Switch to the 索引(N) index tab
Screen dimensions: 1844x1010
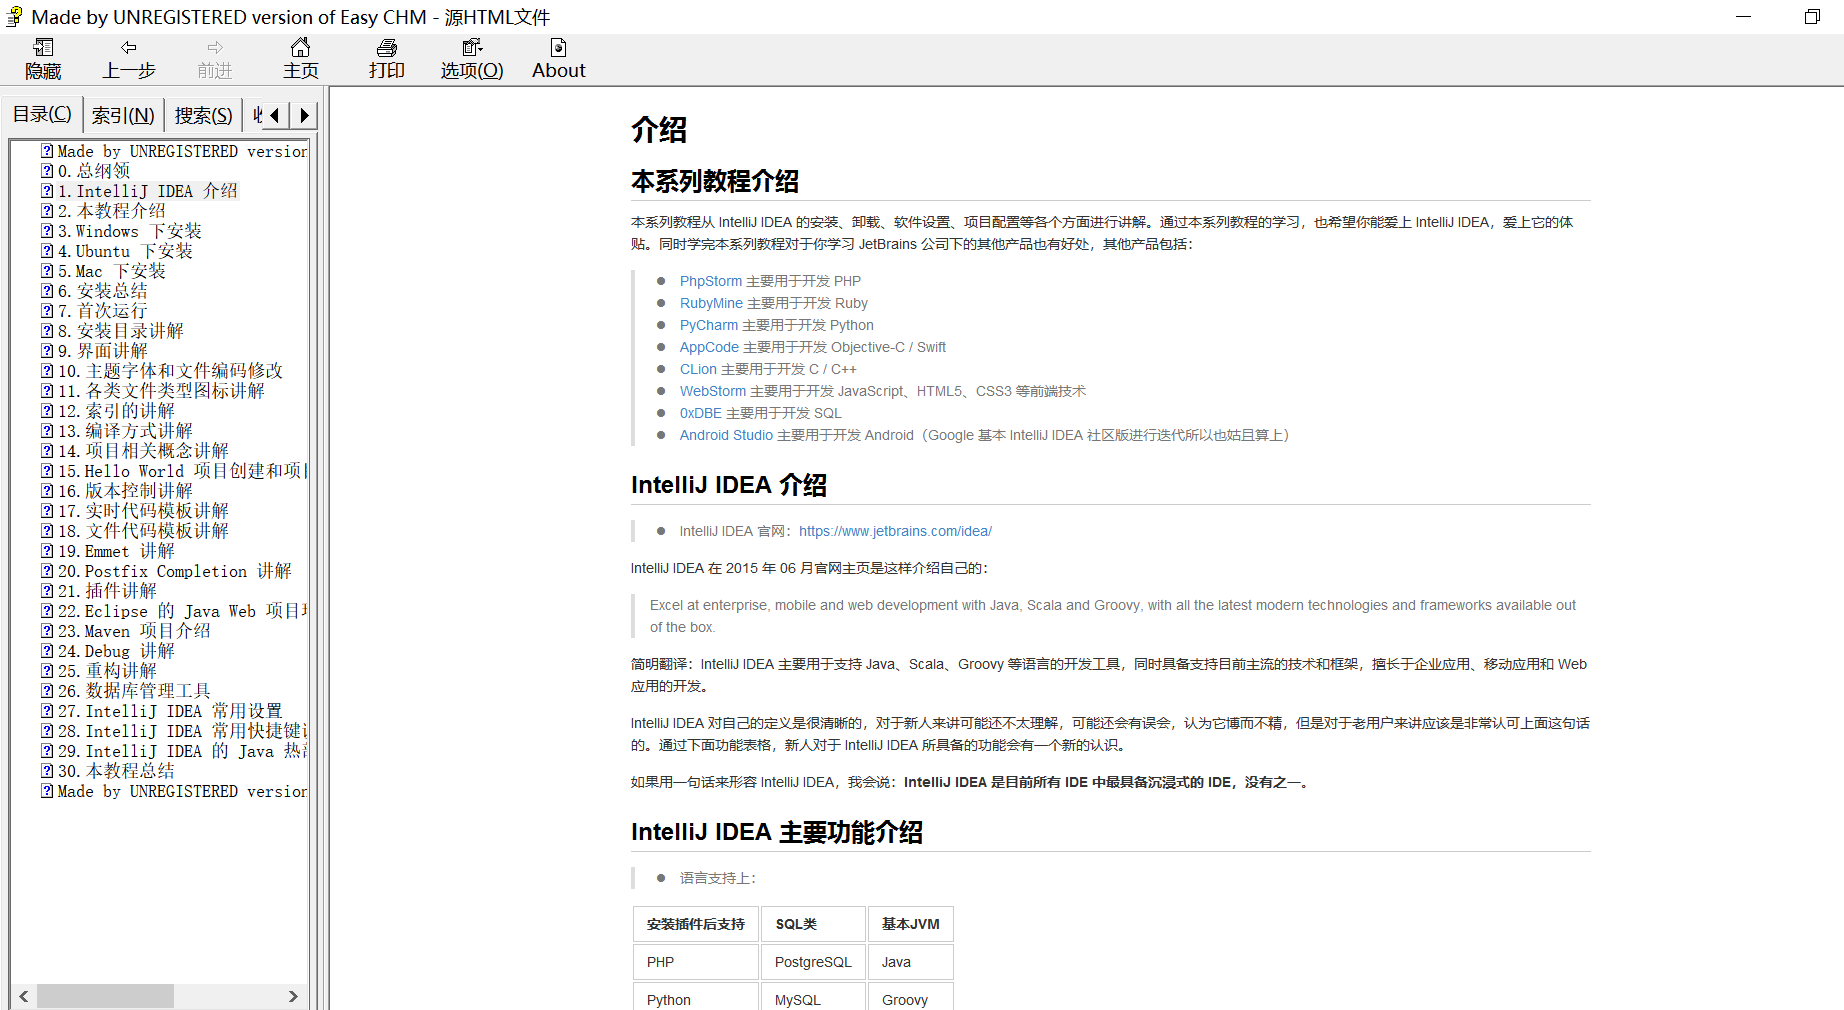coord(123,116)
